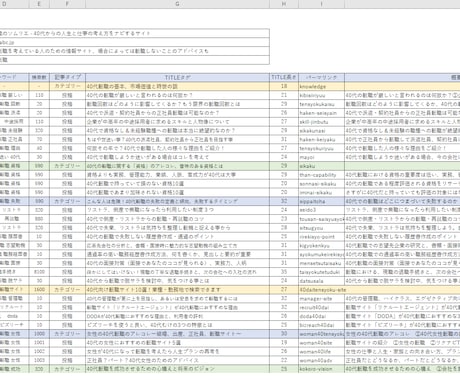
Task: Click the 'sippaitoha' permalink cell
Action: [x=322, y=201]
